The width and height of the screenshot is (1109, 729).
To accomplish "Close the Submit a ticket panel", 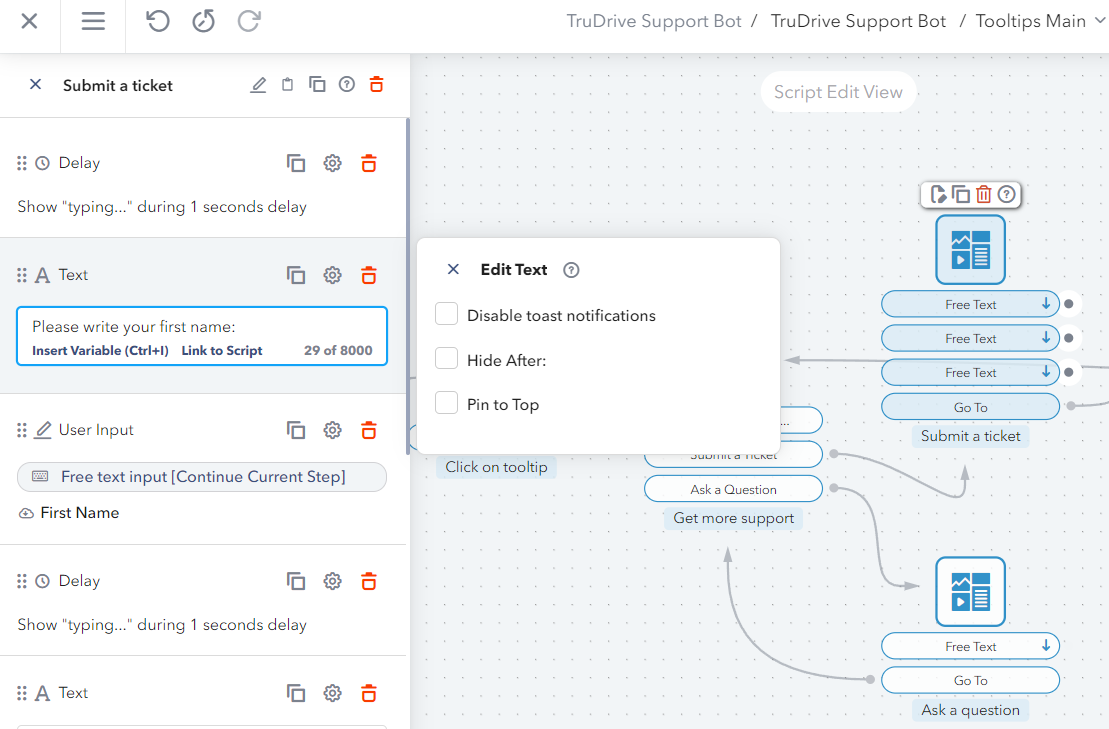I will point(35,85).
